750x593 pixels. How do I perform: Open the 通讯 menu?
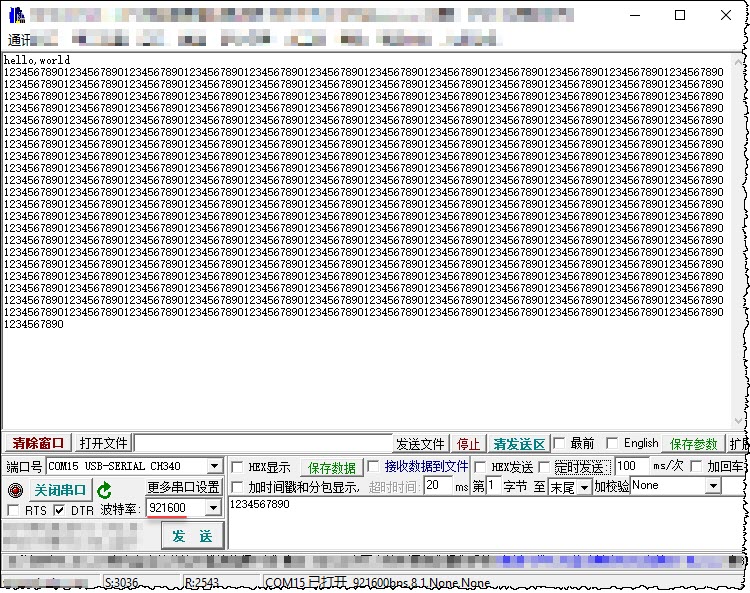click(x=19, y=40)
